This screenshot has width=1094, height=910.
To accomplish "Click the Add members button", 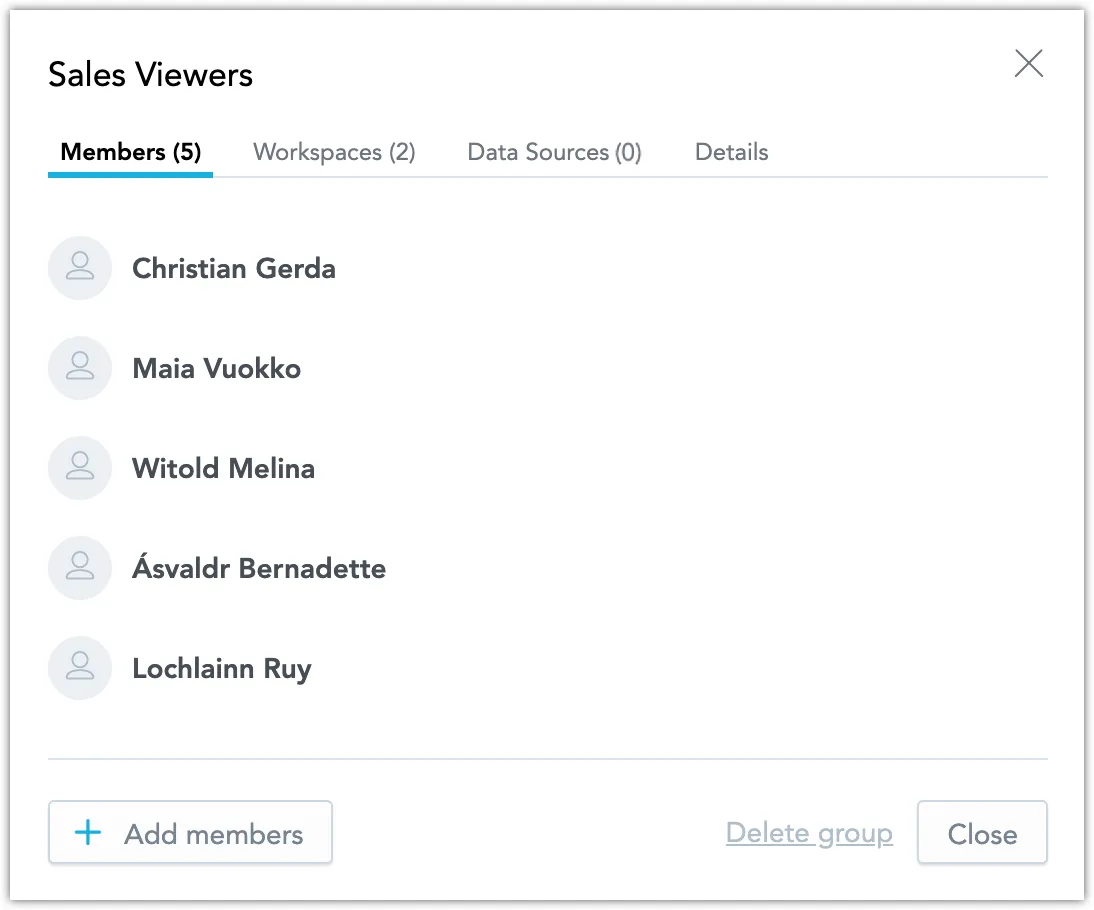I will pos(190,832).
